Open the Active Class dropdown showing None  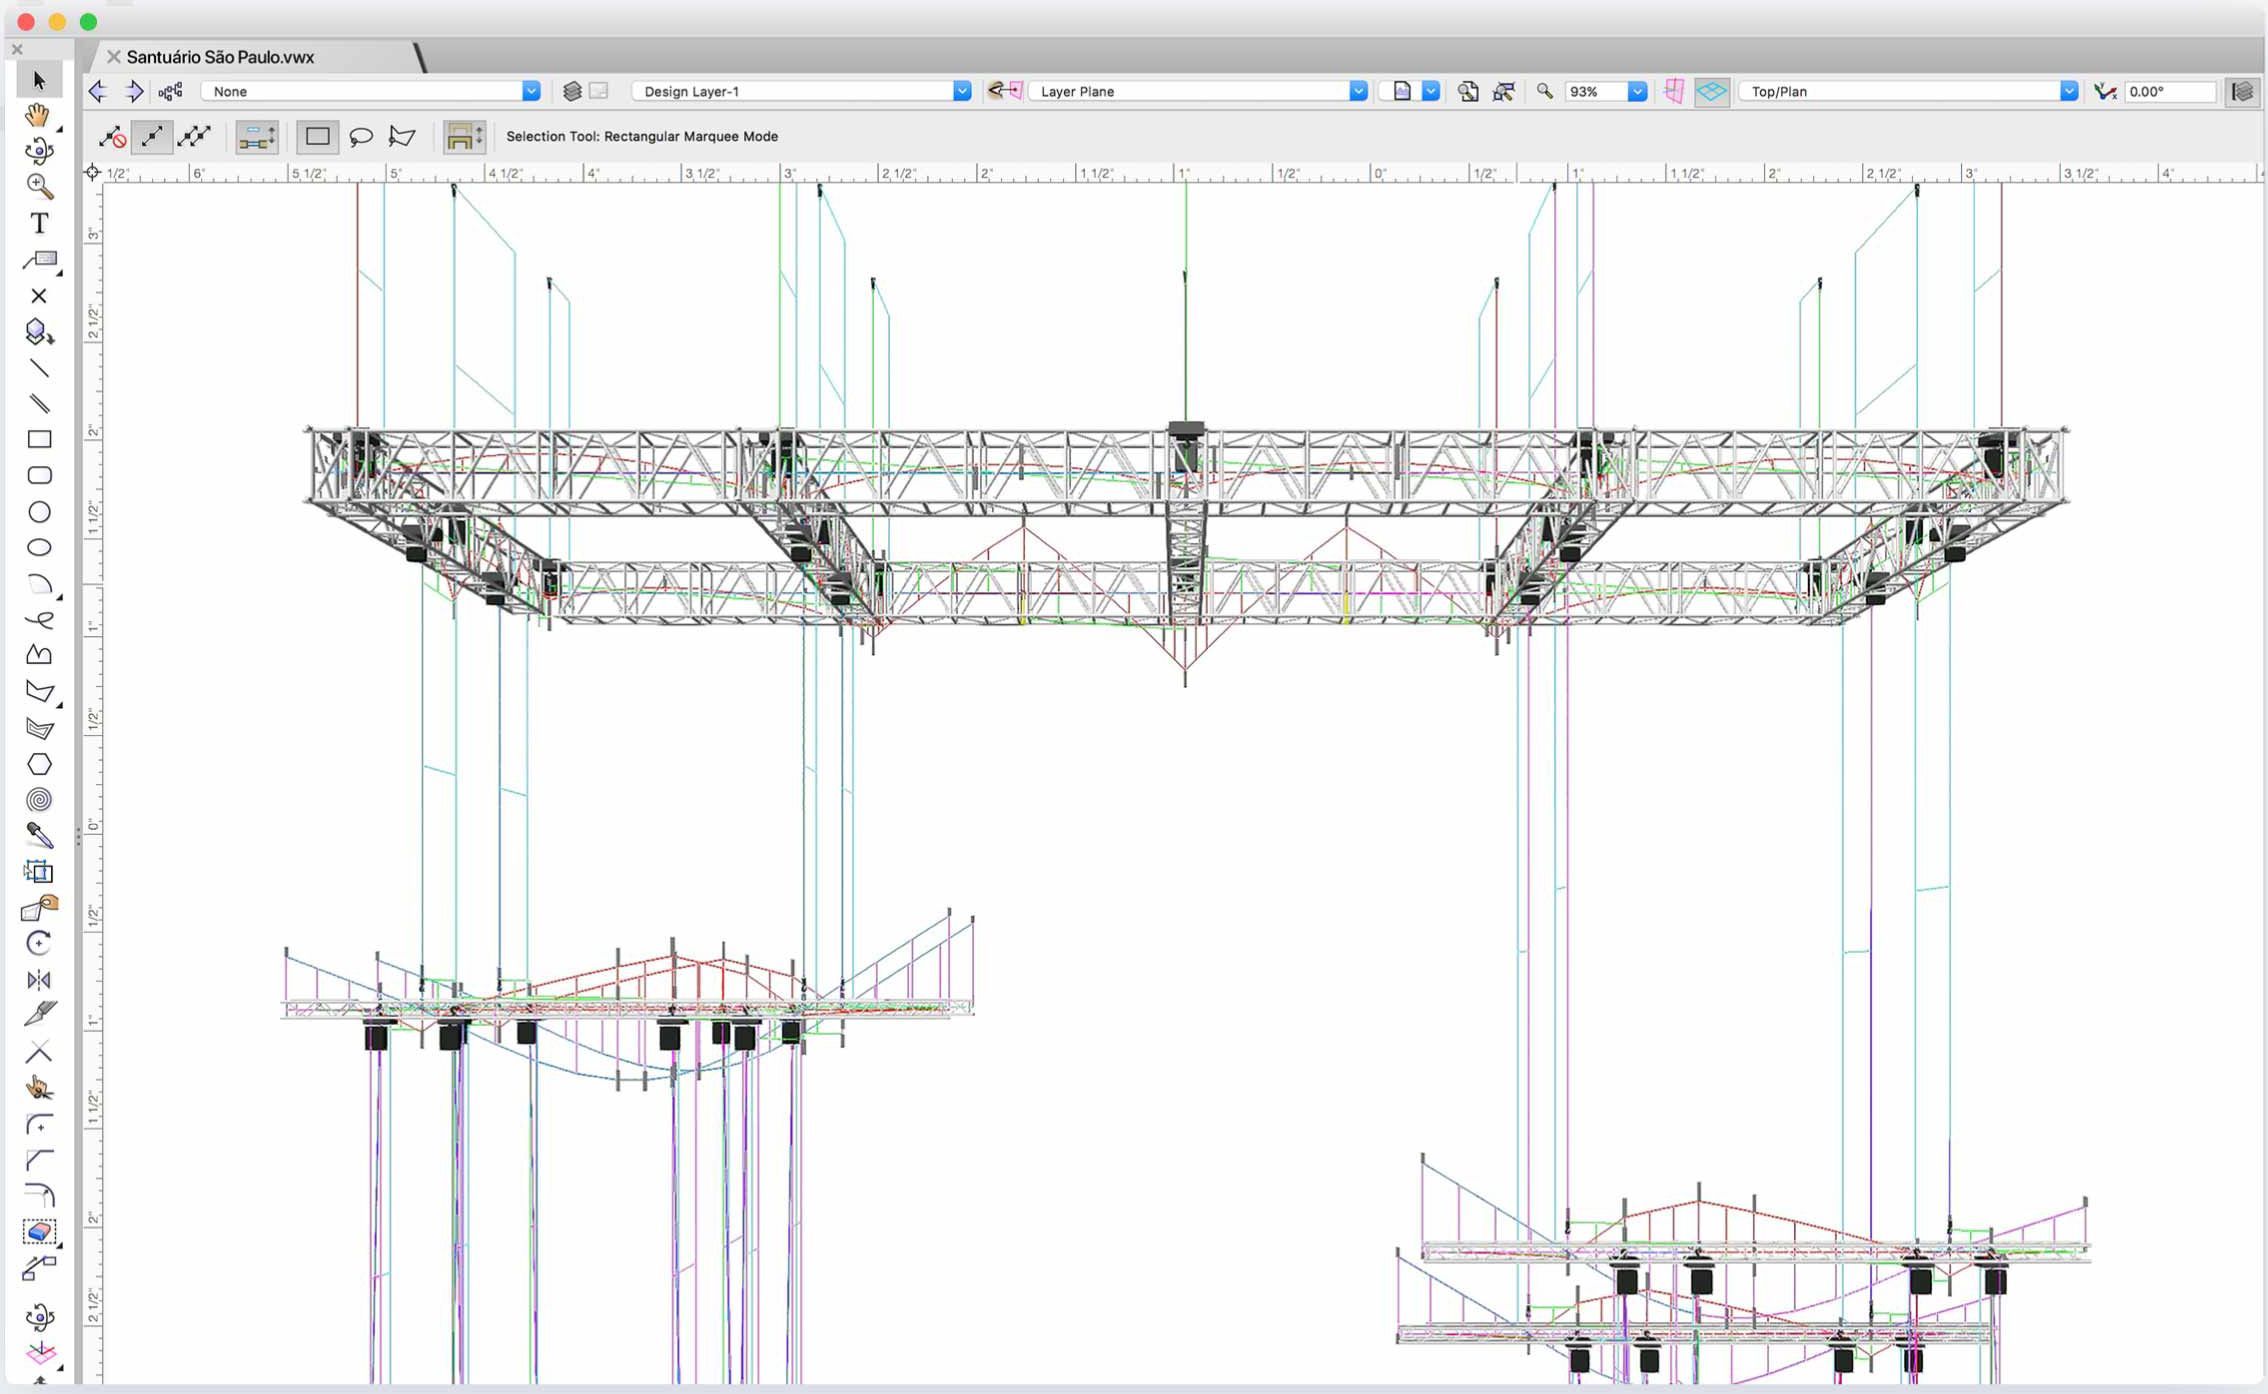[371, 91]
